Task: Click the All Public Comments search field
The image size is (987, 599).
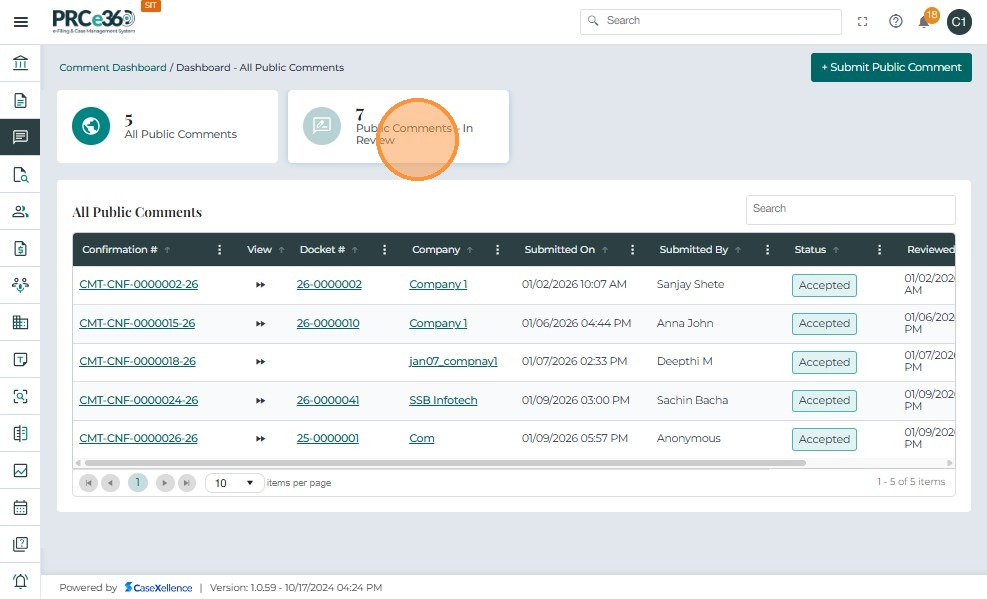Action: (x=850, y=209)
